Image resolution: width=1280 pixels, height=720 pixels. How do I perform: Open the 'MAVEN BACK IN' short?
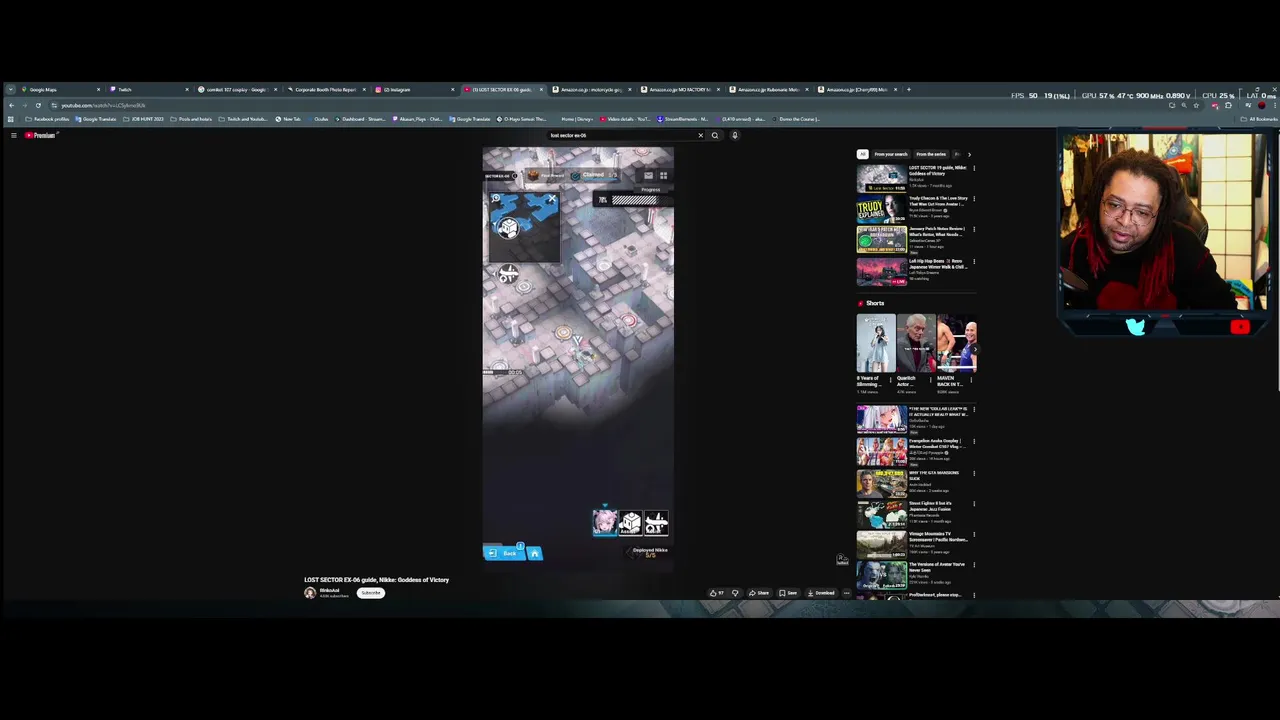[957, 343]
